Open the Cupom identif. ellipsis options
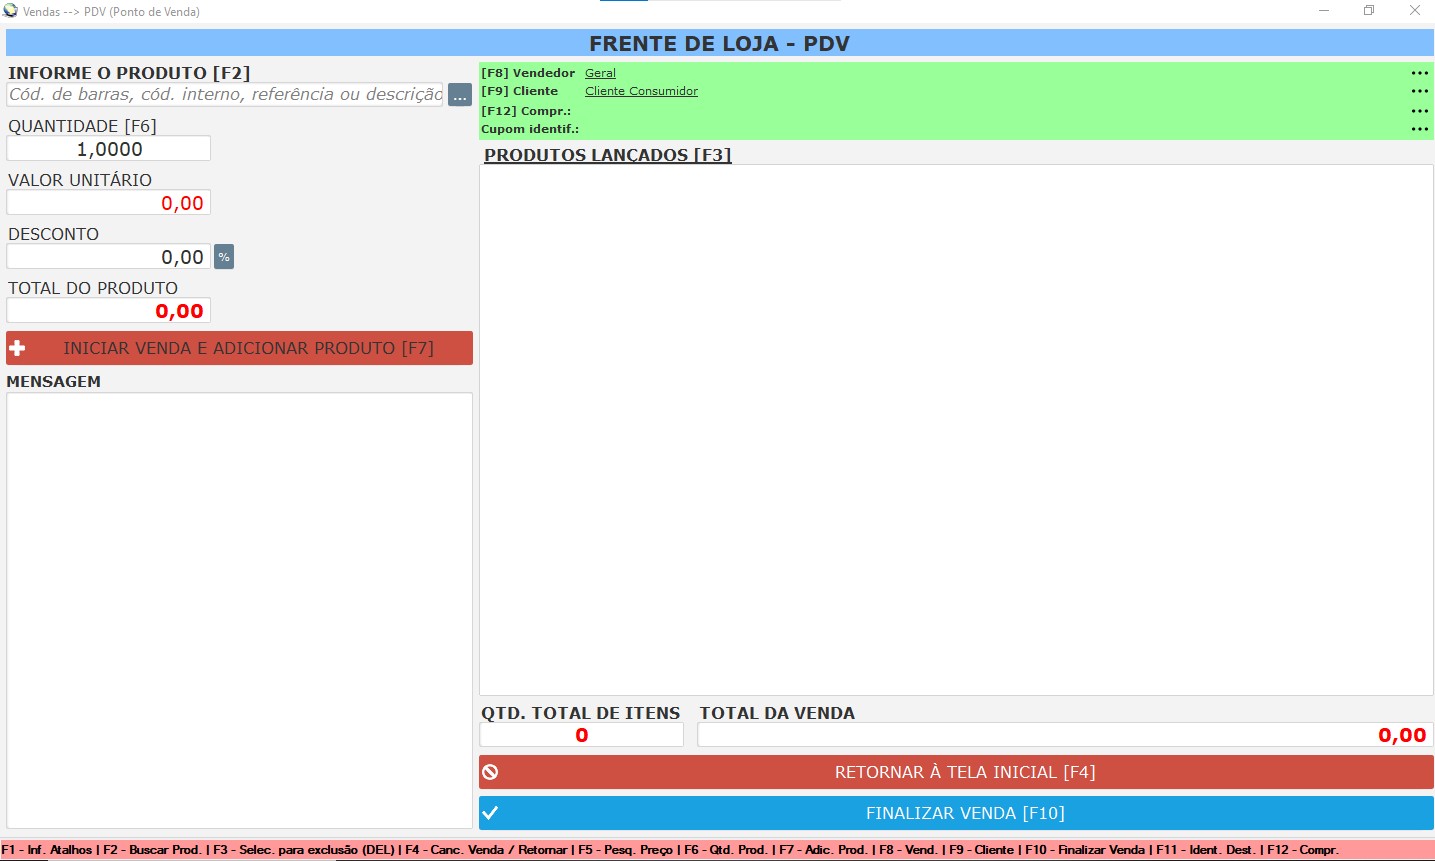1435x861 pixels. click(x=1419, y=129)
